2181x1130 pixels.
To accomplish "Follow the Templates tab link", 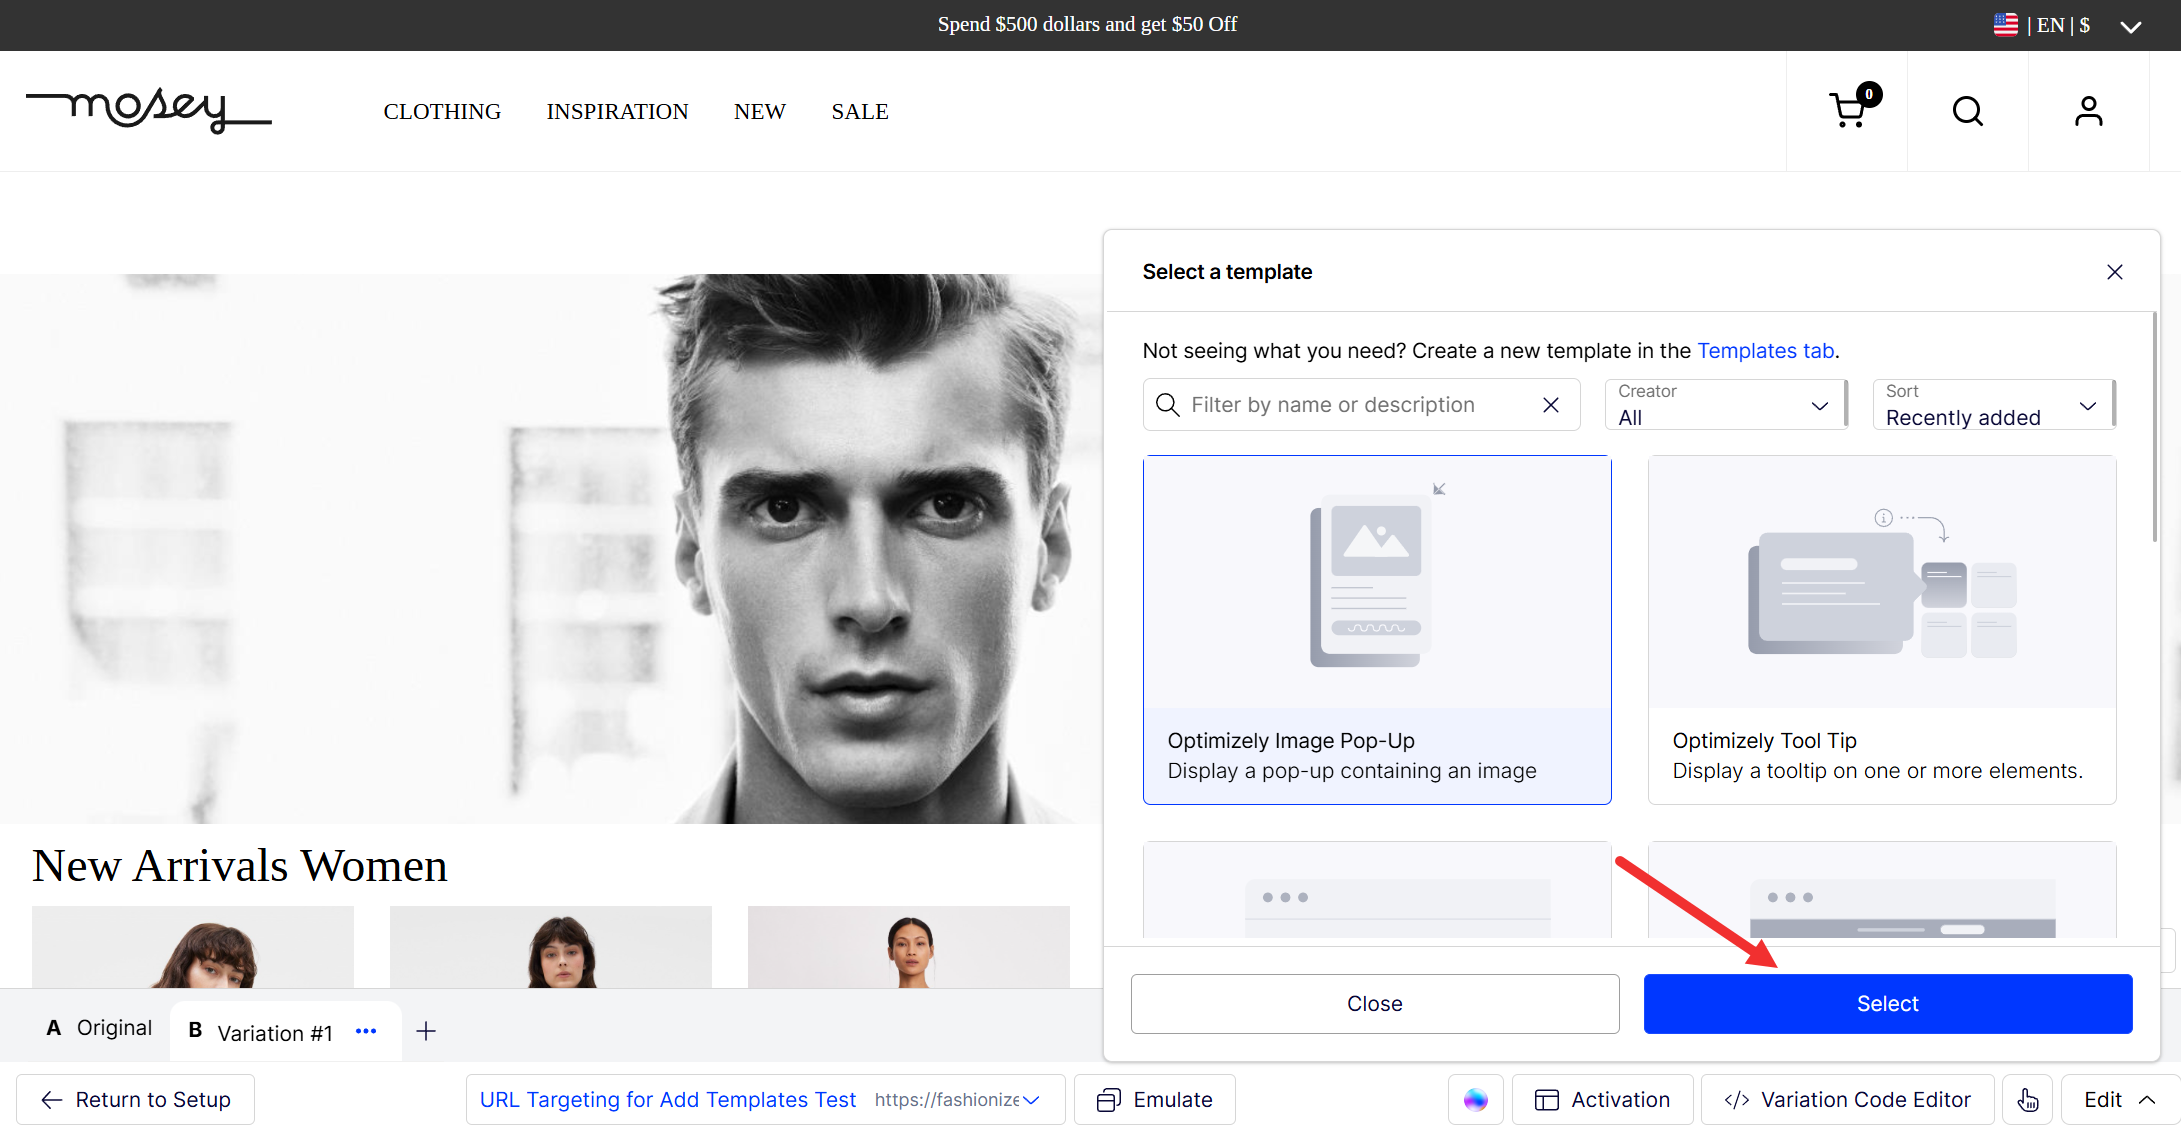I will (x=1765, y=351).
